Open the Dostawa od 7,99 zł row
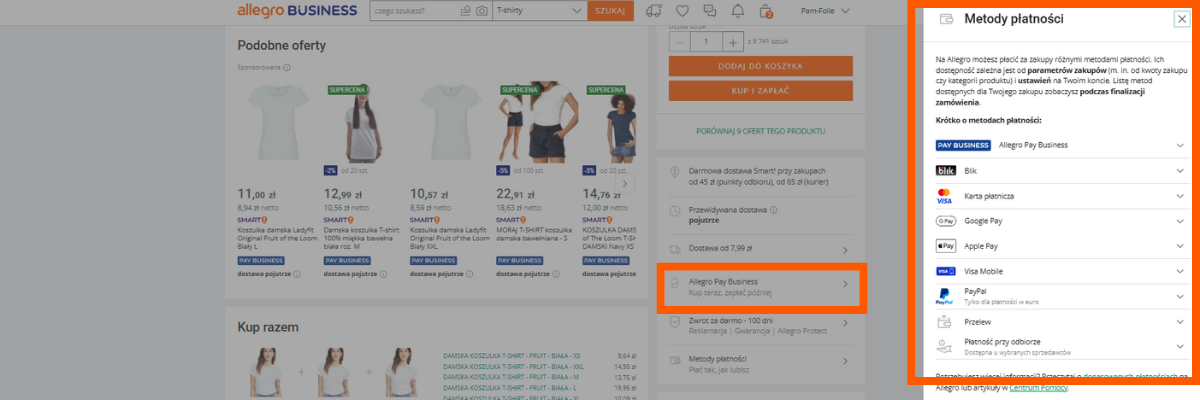 click(x=760, y=249)
